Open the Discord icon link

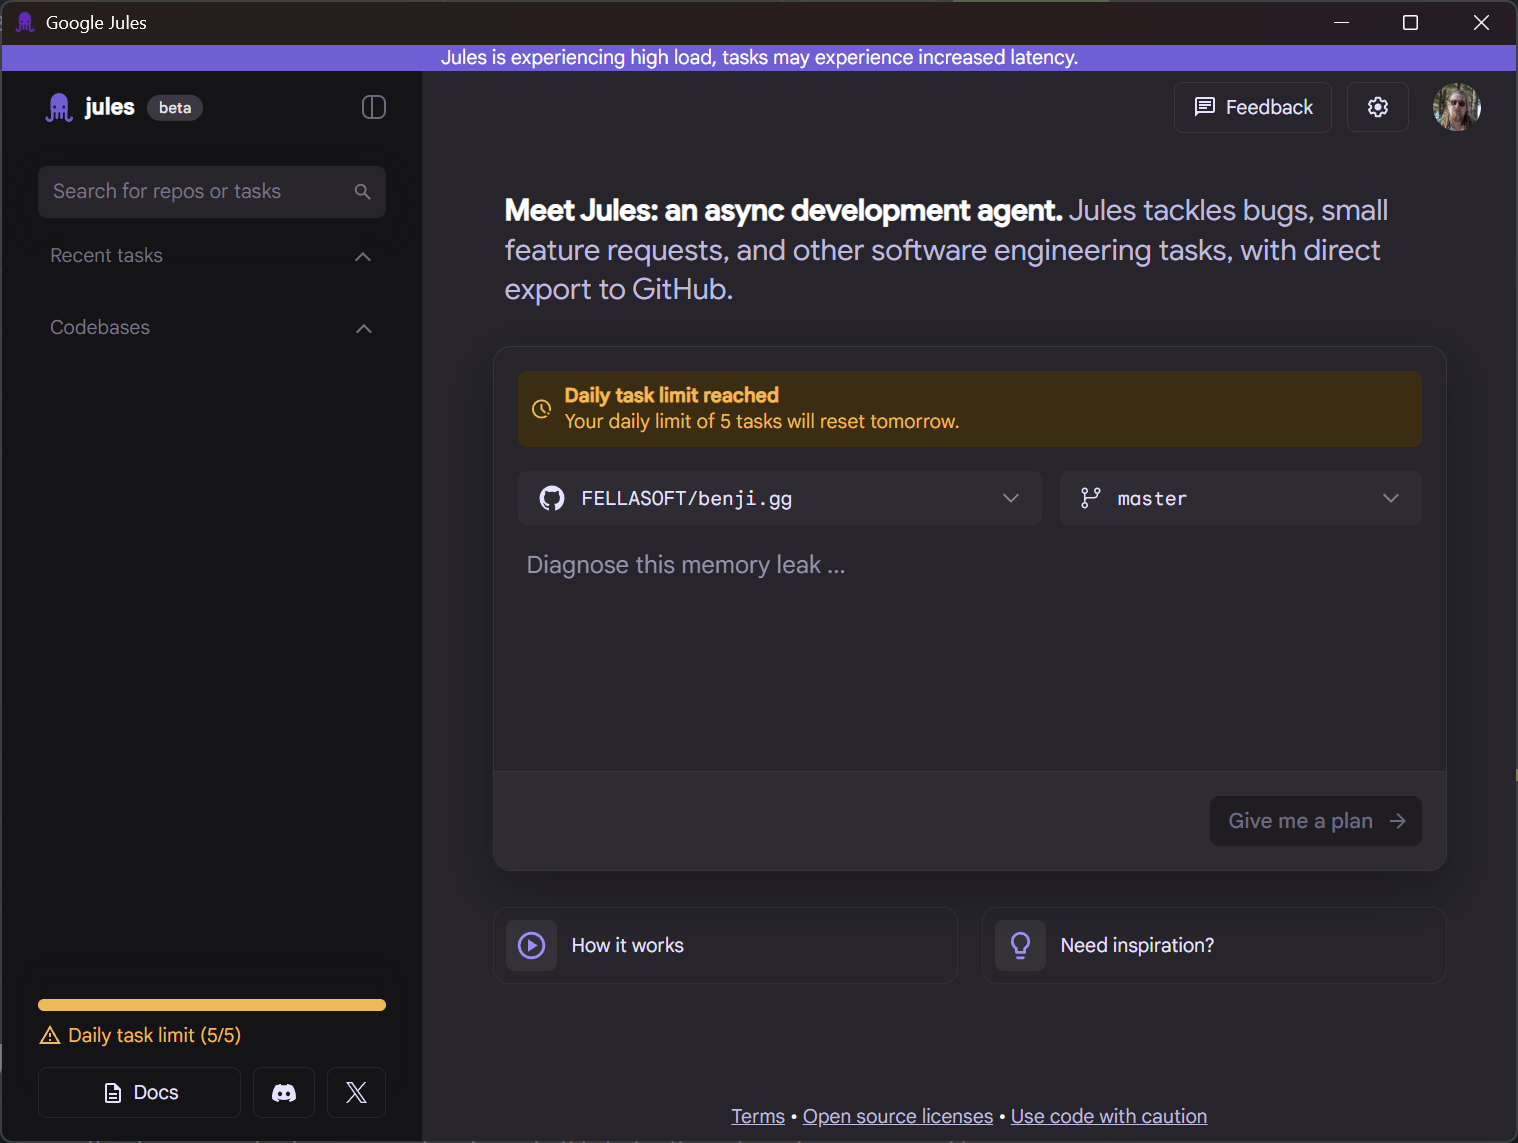point(284,1092)
